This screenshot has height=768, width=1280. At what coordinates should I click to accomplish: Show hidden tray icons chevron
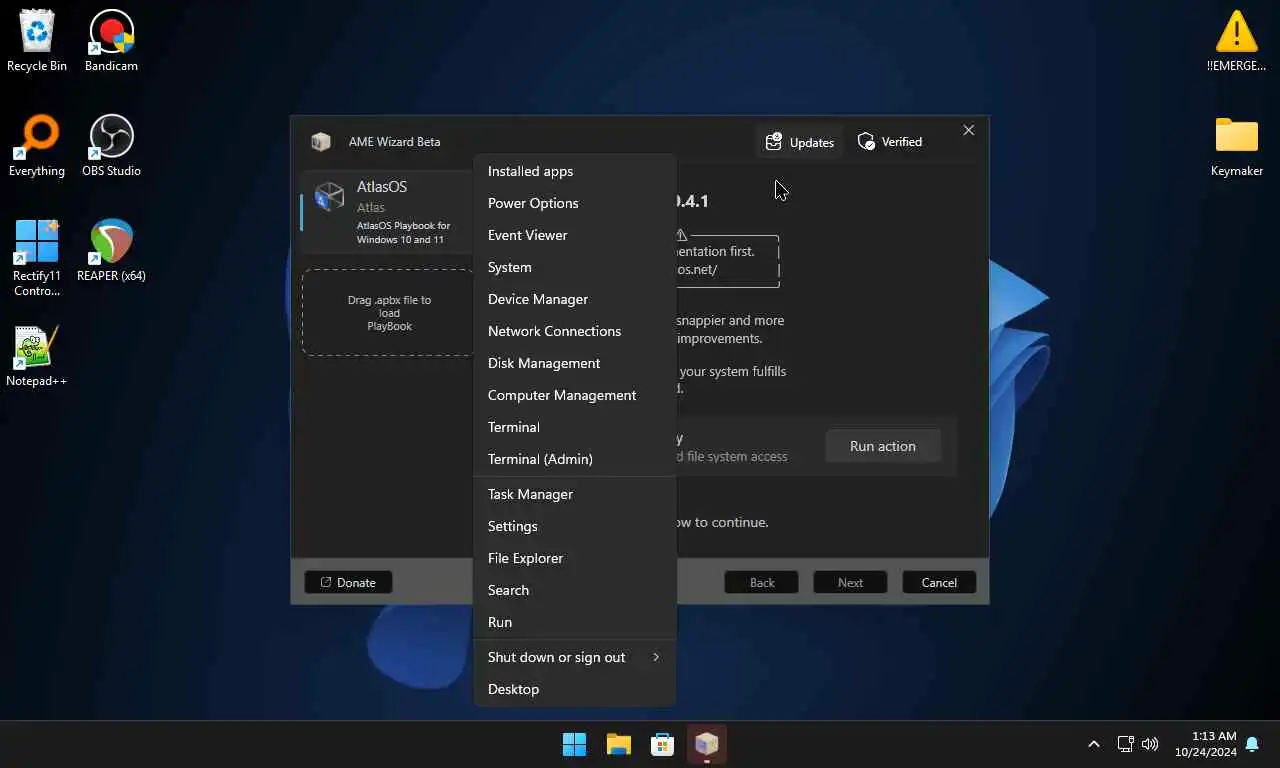1093,744
